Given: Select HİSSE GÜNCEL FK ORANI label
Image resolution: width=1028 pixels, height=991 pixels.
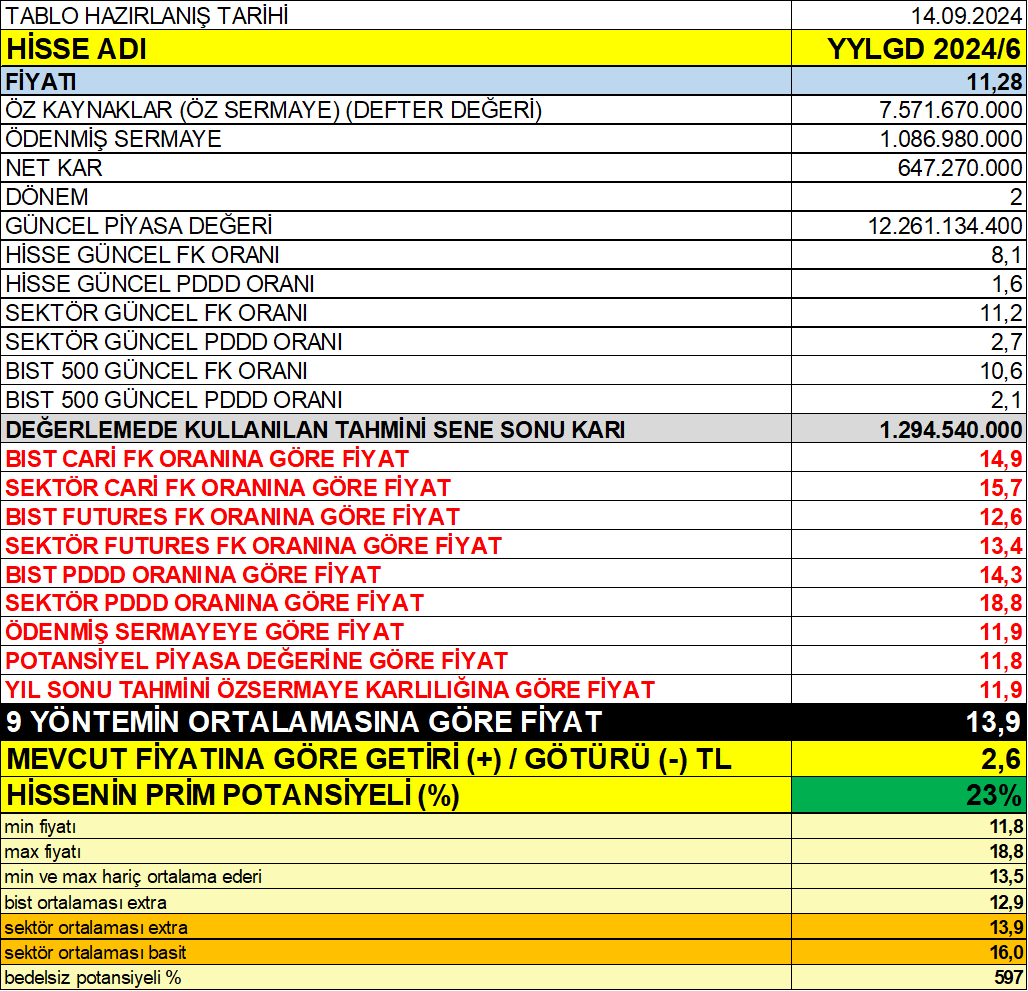Looking at the screenshot, I should pos(142,254).
